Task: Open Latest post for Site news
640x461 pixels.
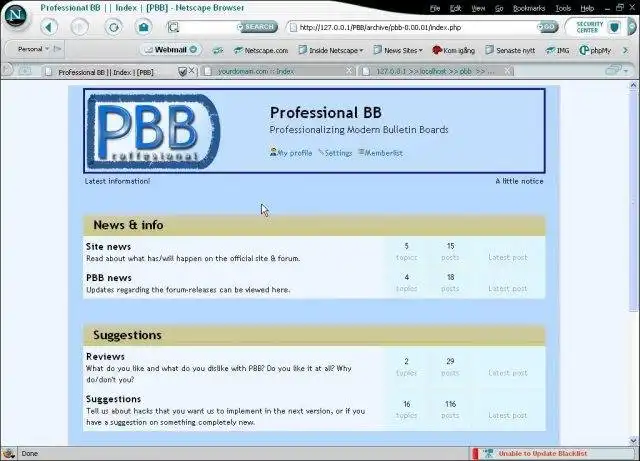Action: pos(508,257)
